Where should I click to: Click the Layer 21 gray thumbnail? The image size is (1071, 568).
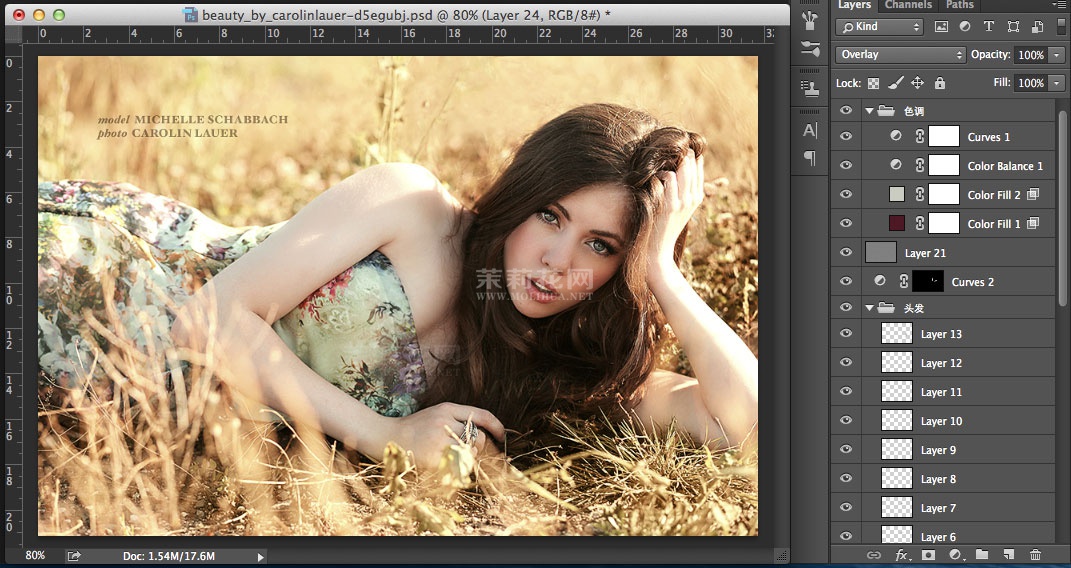pyautogui.click(x=880, y=252)
